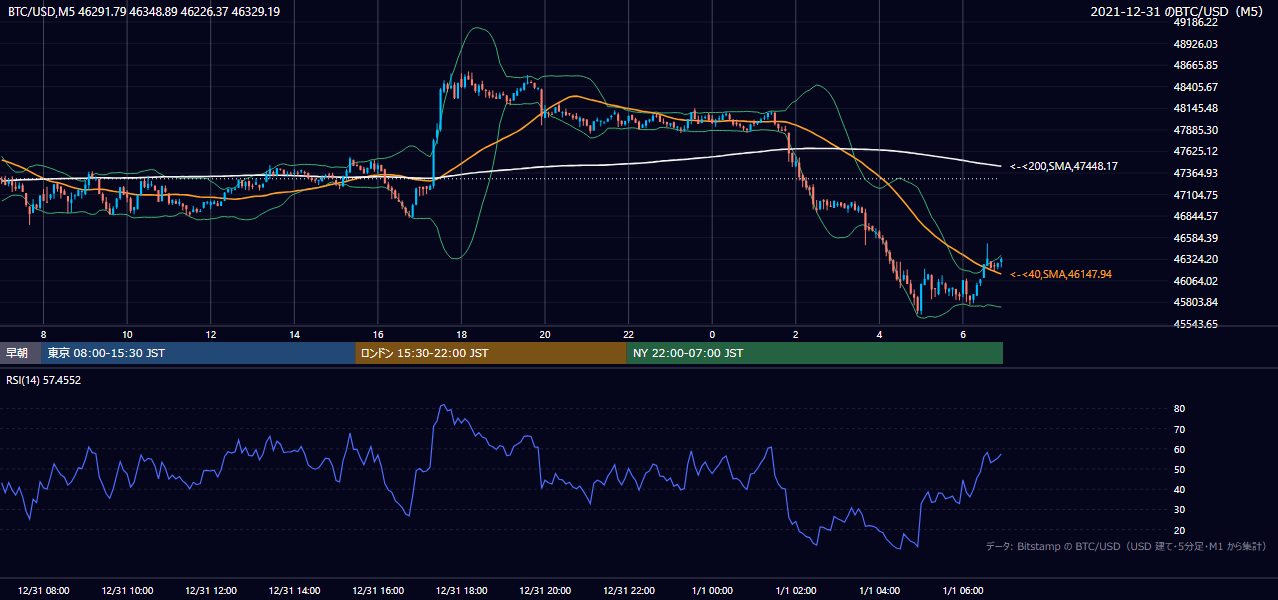Click price axis value 47885.30
This screenshot has height=600, width=1278.
pyautogui.click(x=1196, y=130)
